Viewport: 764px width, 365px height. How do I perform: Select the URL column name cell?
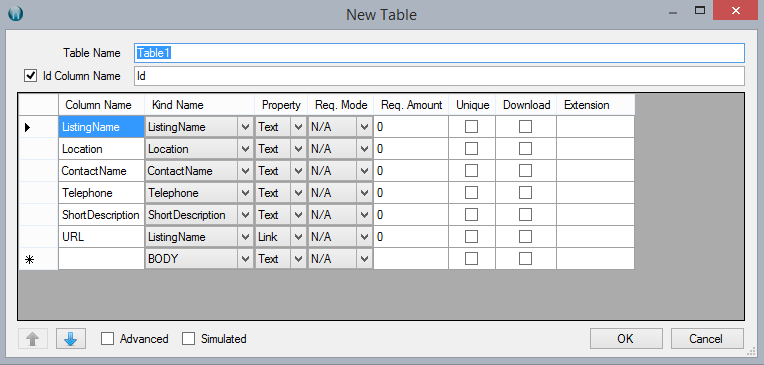pyautogui.click(x=101, y=237)
